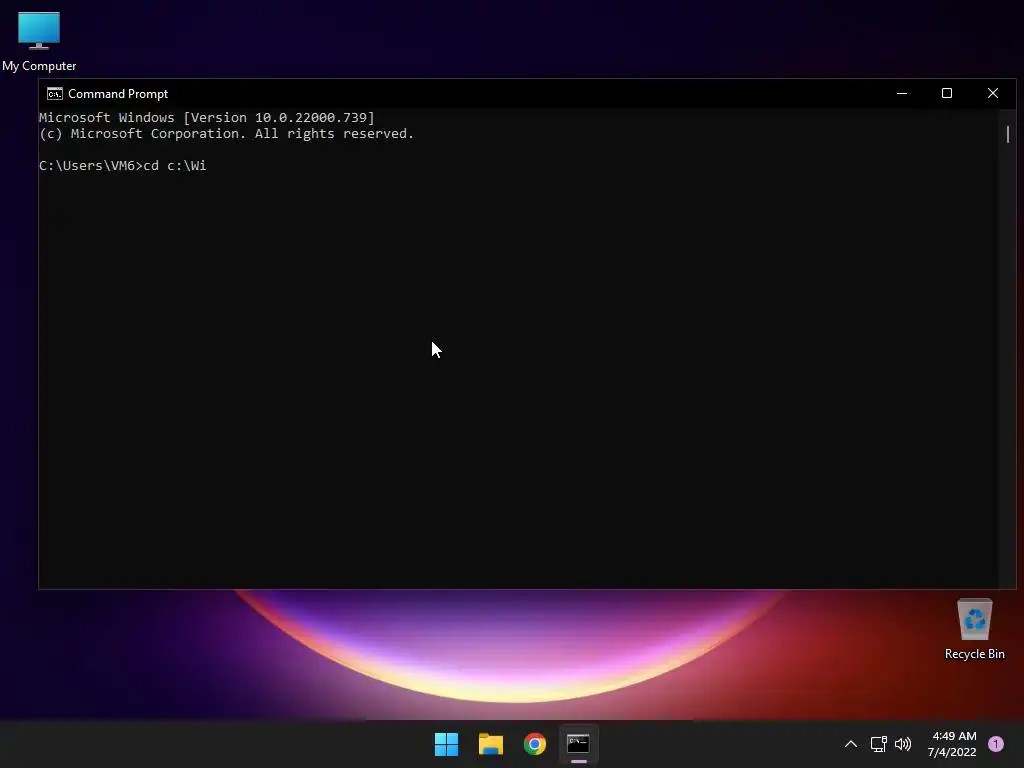1024x768 pixels.
Task: Click the Command Prompt title bar icon
Action: click(x=55, y=93)
